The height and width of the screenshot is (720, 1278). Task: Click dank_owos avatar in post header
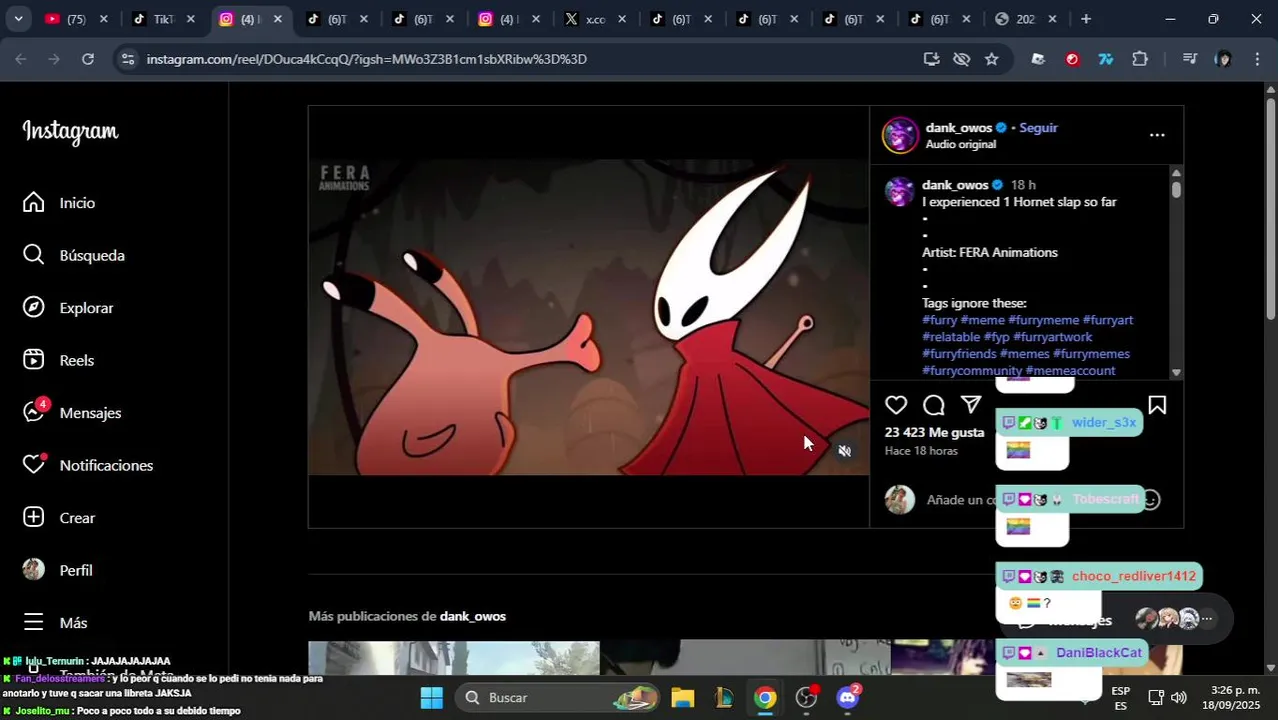(x=900, y=135)
